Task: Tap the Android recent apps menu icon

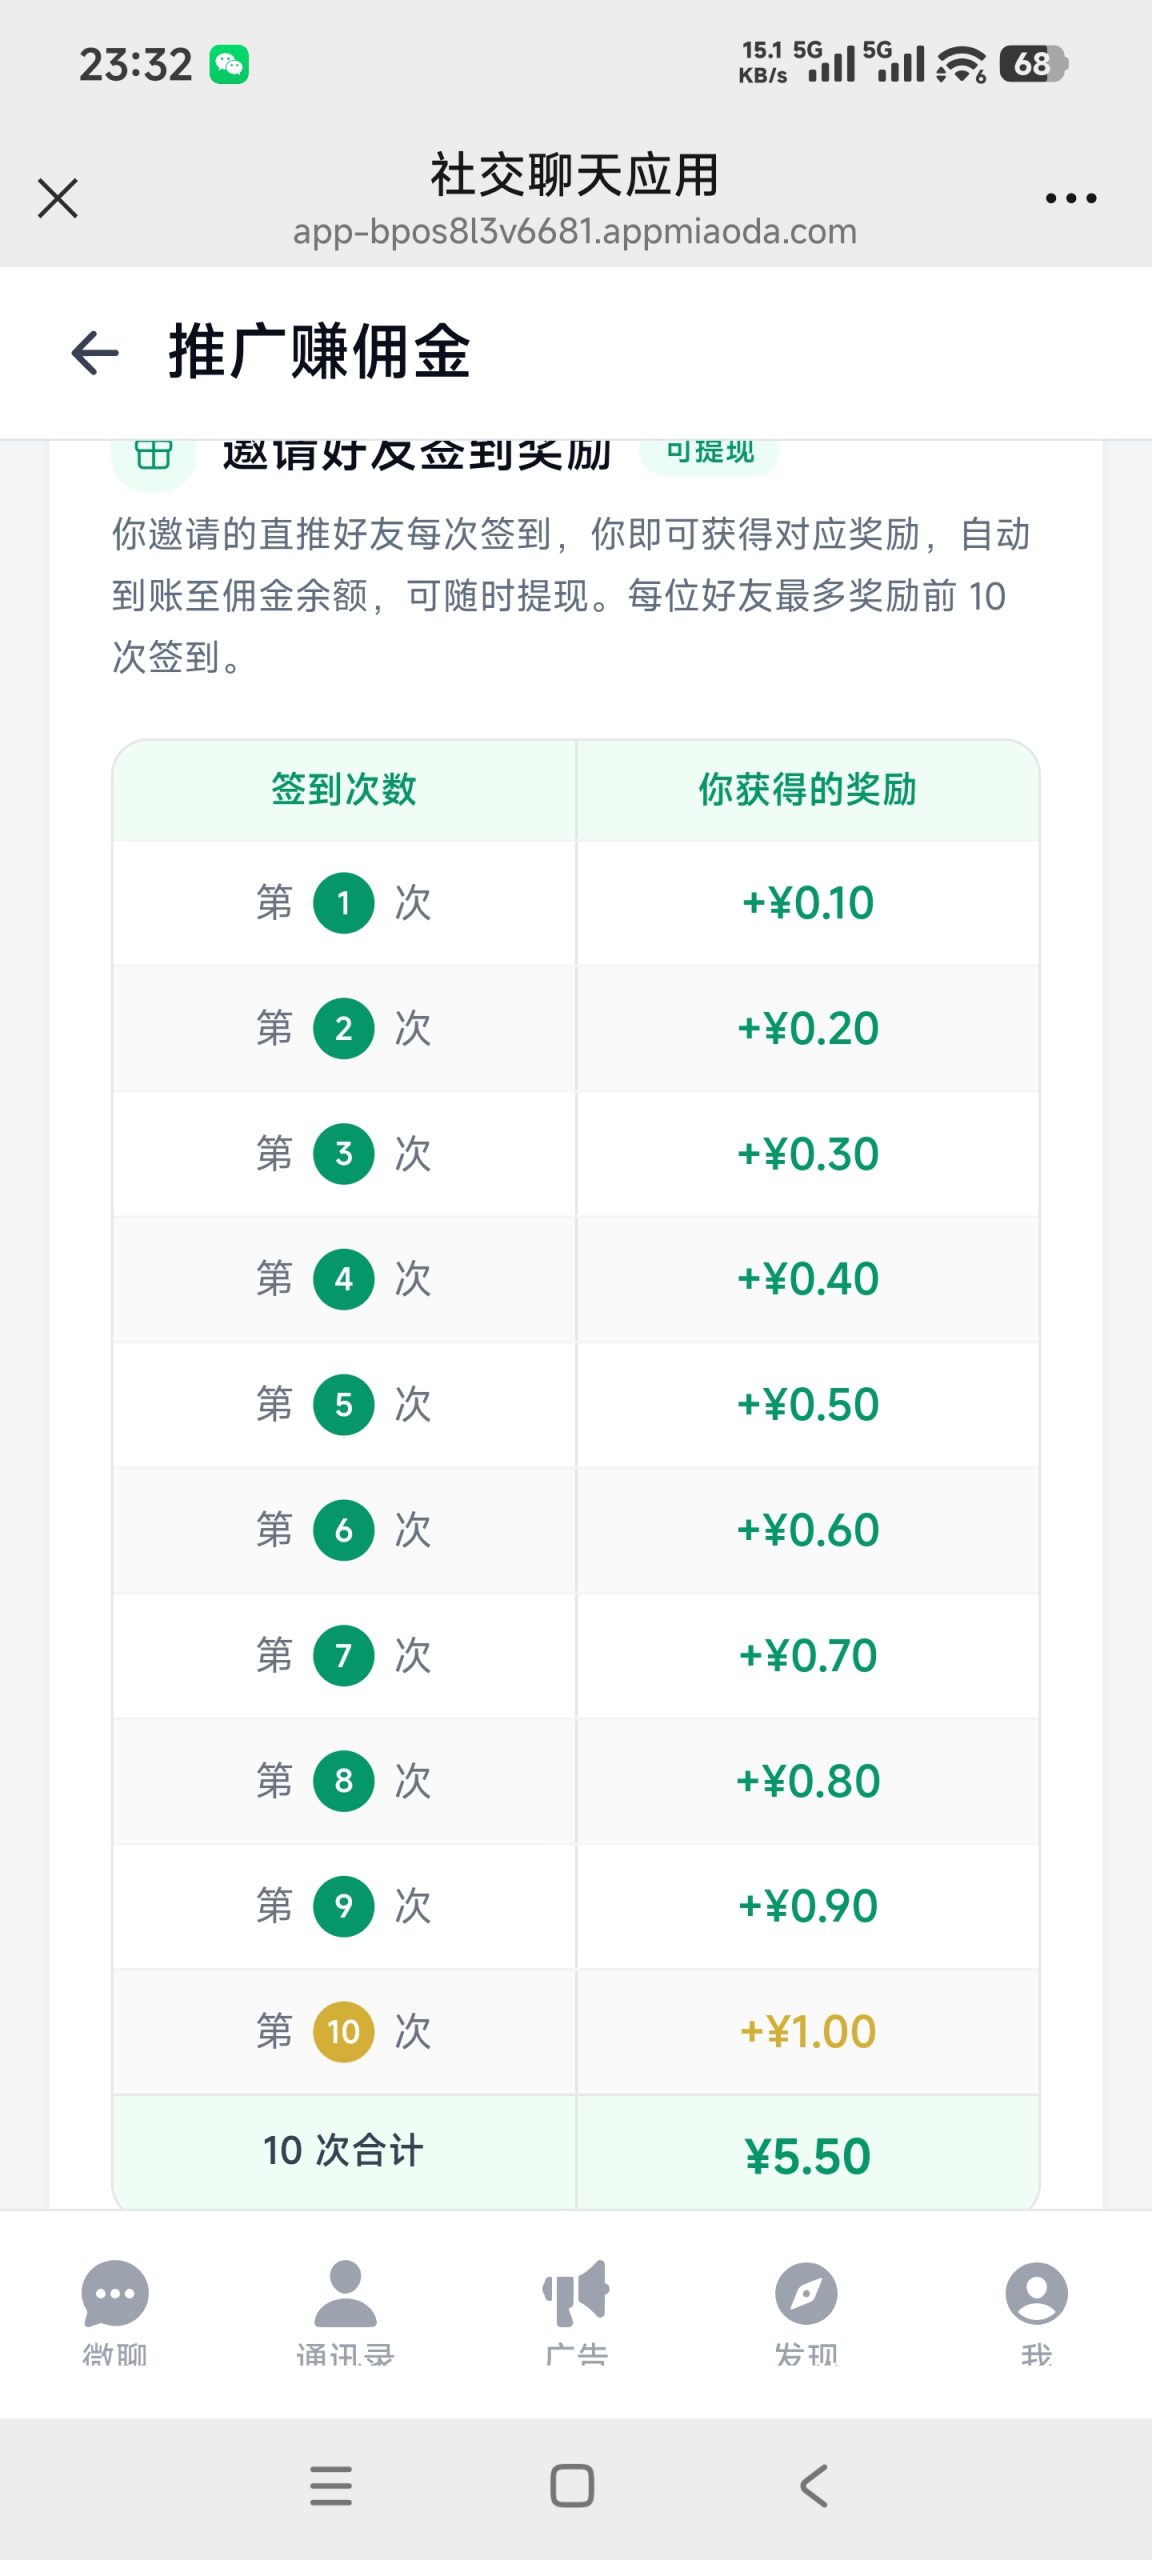Action: pos(331,2486)
